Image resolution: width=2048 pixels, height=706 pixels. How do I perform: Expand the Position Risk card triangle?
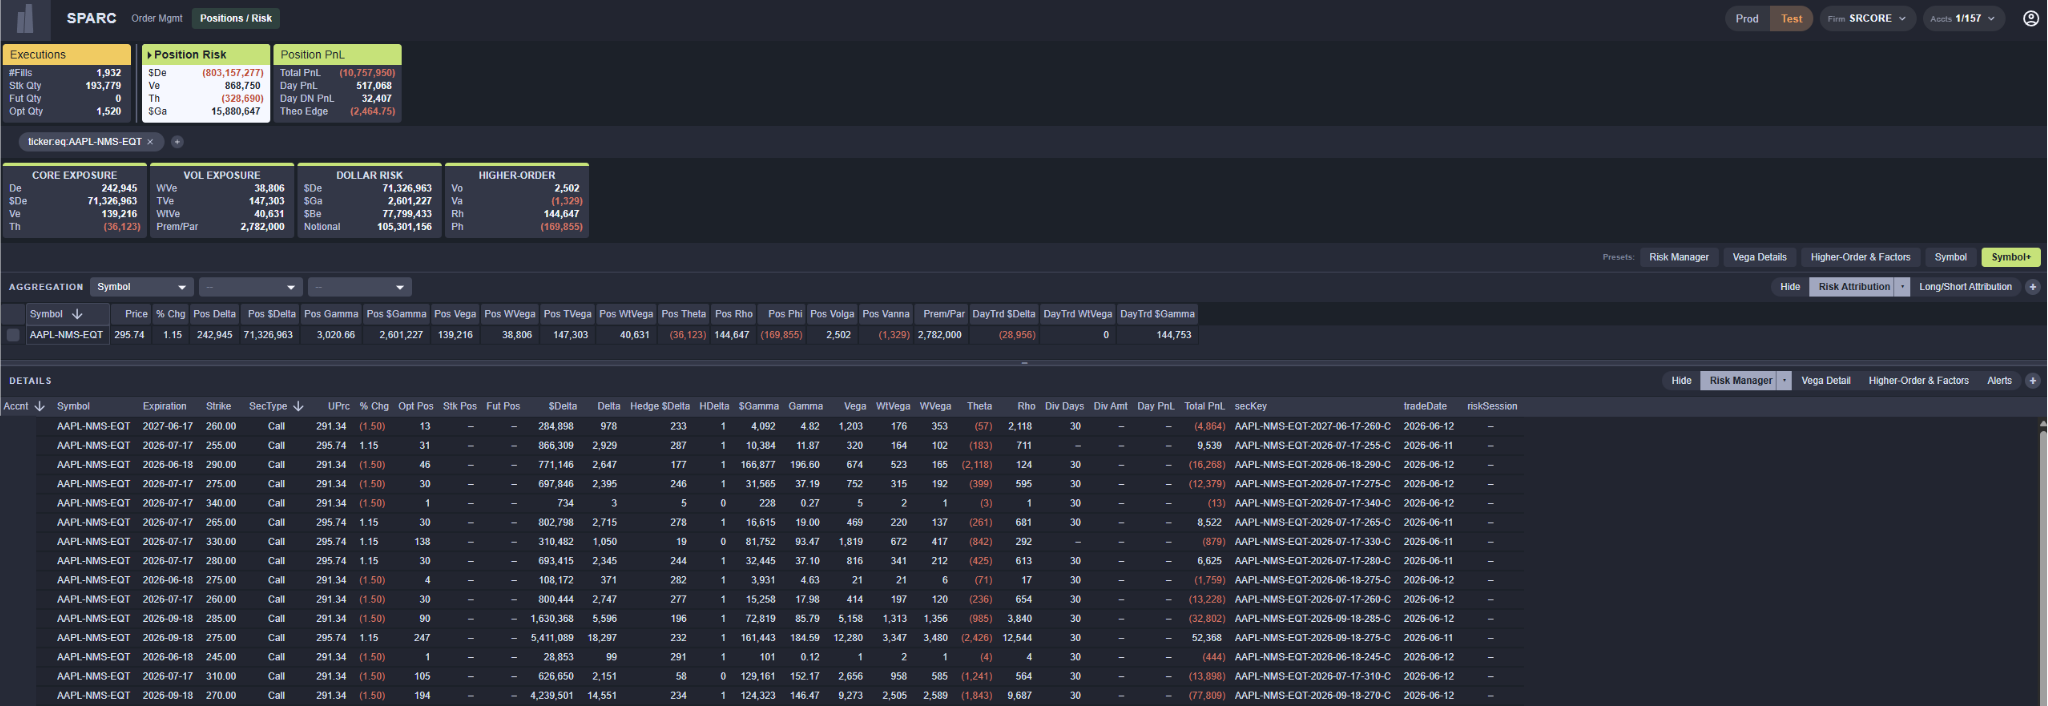(150, 55)
